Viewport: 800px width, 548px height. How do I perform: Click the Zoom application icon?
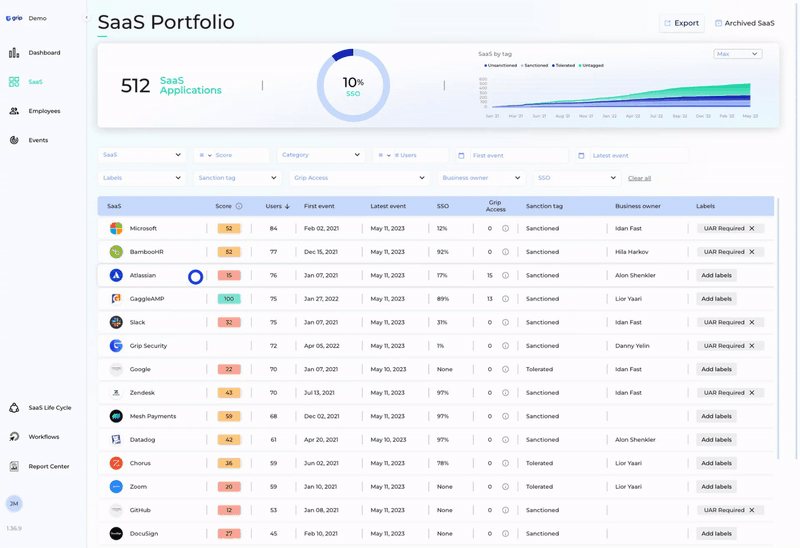(116, 487)
